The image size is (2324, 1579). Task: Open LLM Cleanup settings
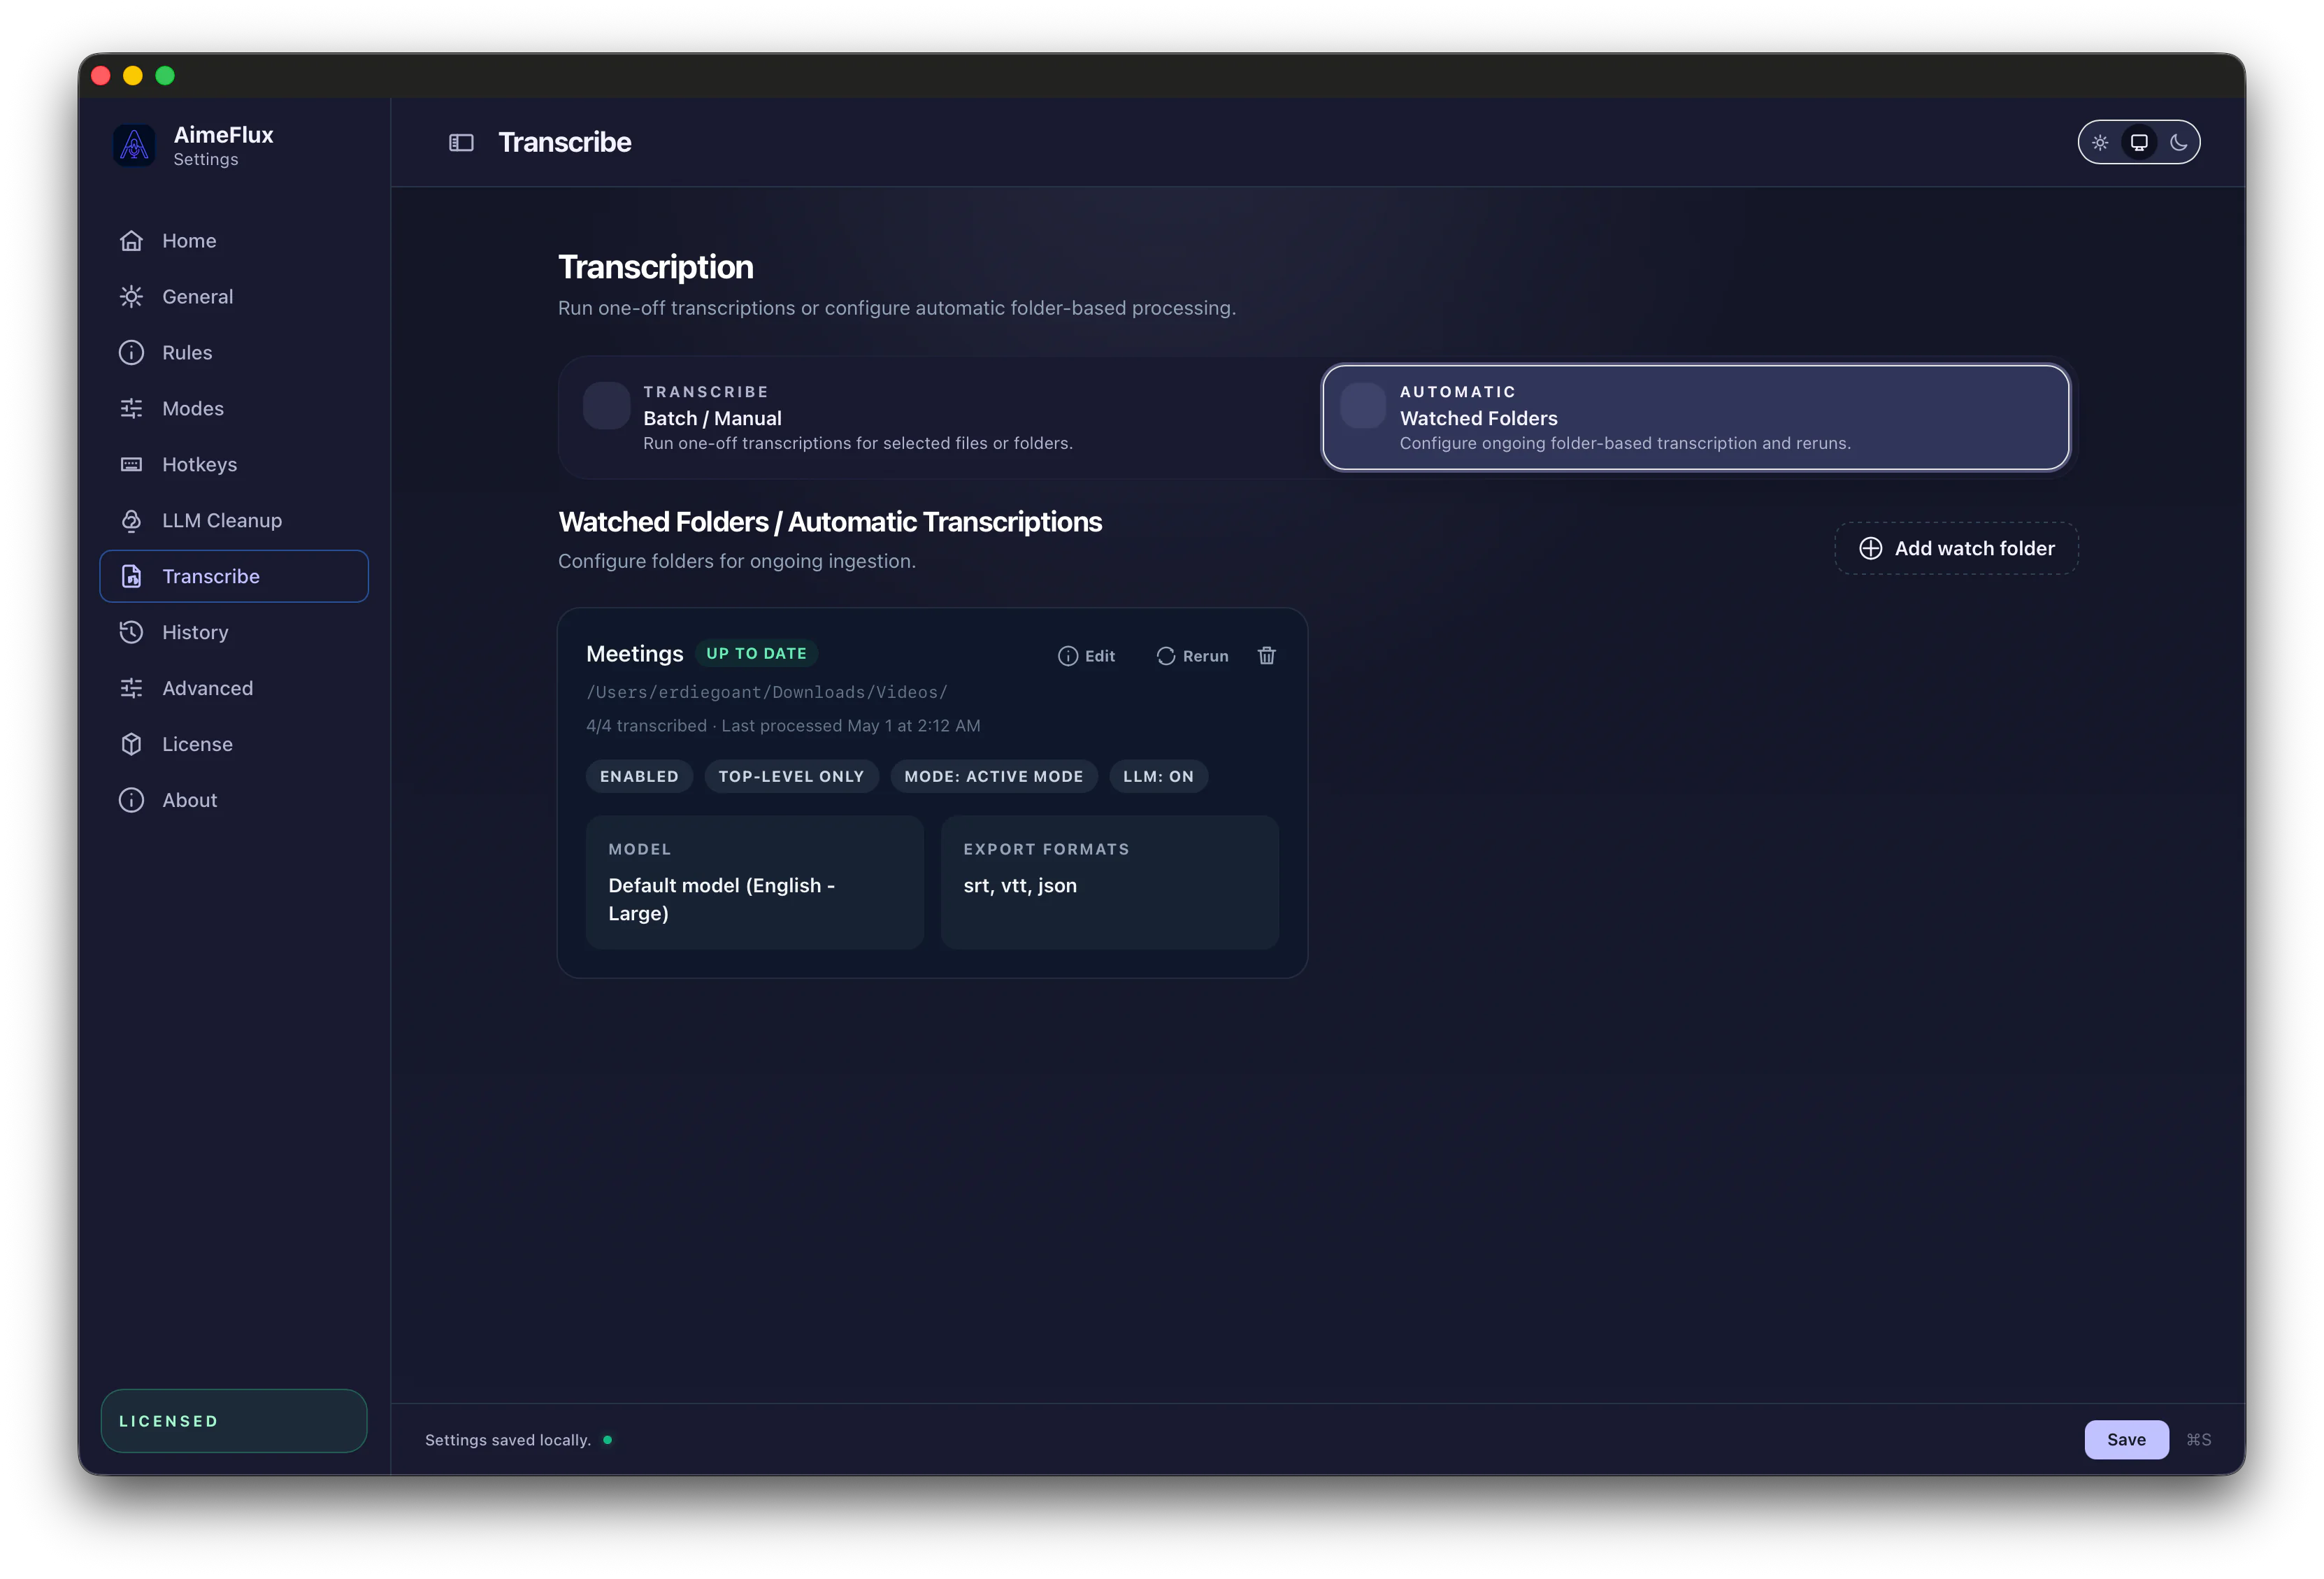click(234, 521)
